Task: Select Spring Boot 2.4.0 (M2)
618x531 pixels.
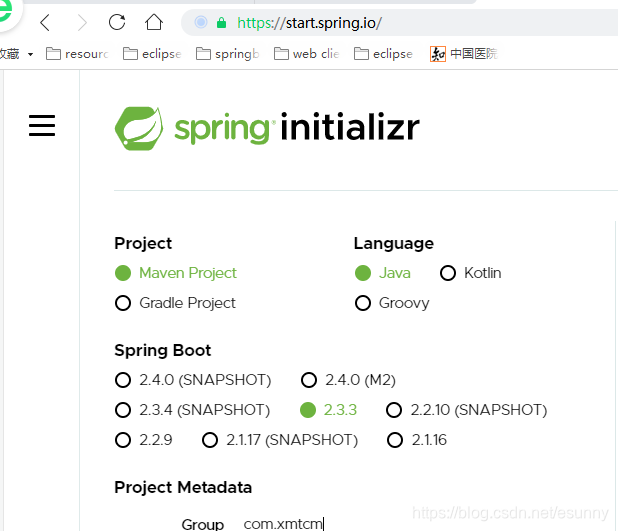Action: pyautogui.click(x=309, y=380)
